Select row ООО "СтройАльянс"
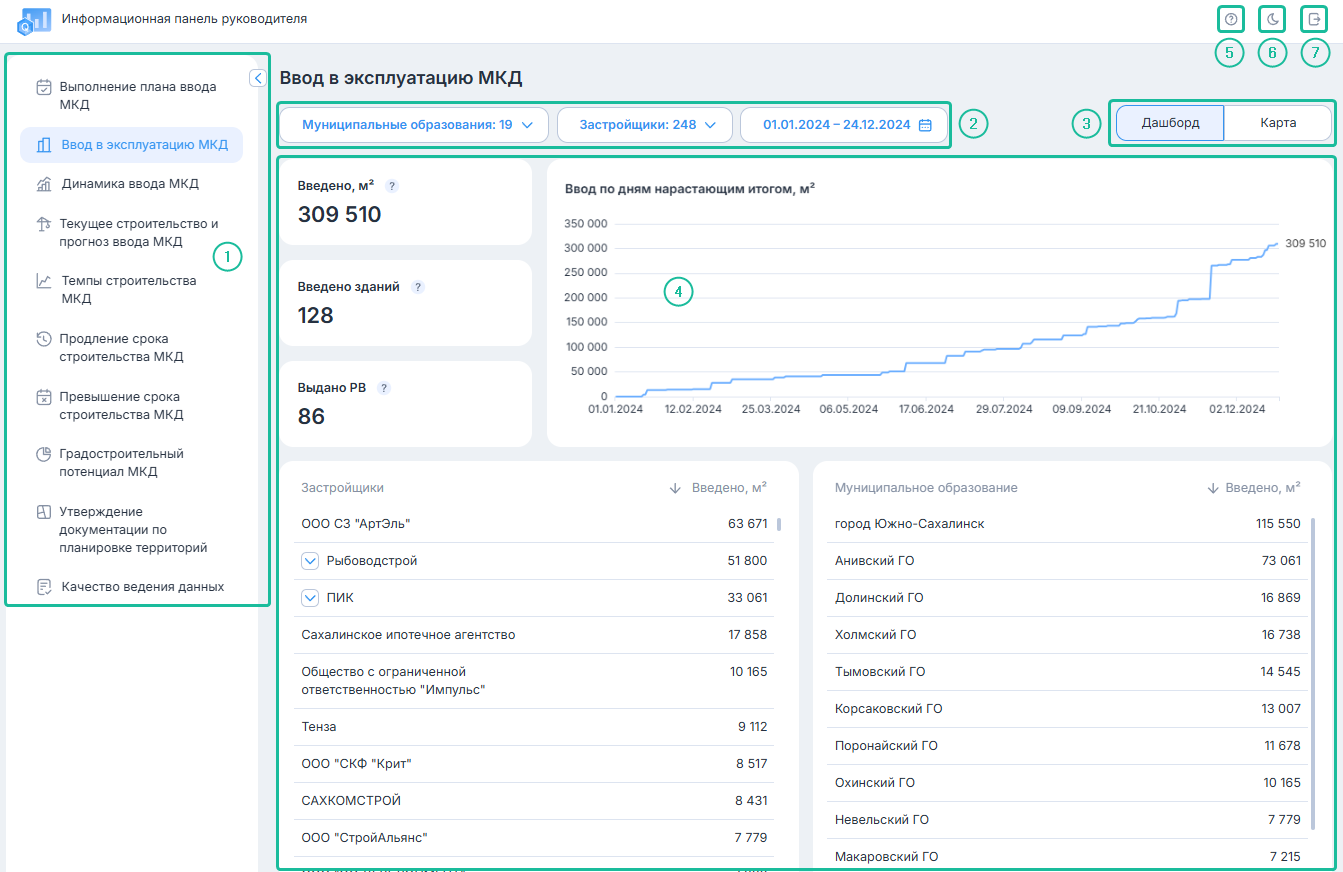Screen dimensions: 1343x872 coord(534,838)
